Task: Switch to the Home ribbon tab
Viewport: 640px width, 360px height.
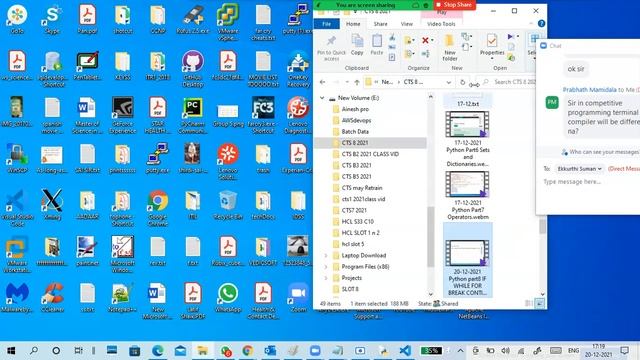Action: pos(353,24)
